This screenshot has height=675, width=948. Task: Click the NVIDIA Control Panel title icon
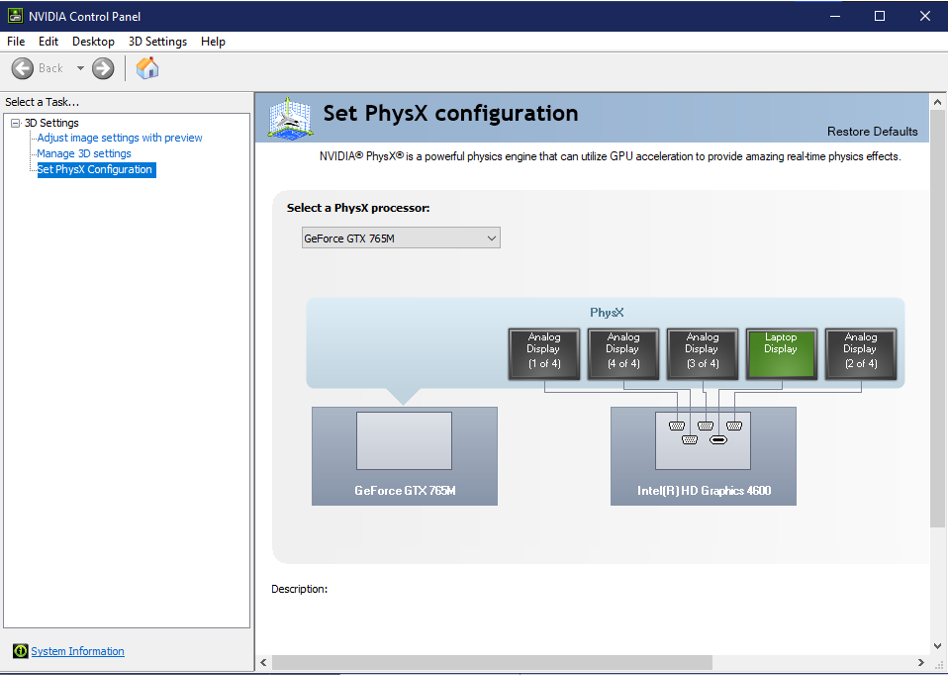(15, 16)
